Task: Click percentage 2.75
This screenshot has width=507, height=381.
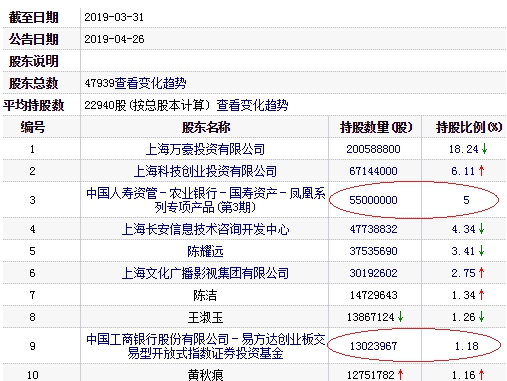Action: coord(463,273)
